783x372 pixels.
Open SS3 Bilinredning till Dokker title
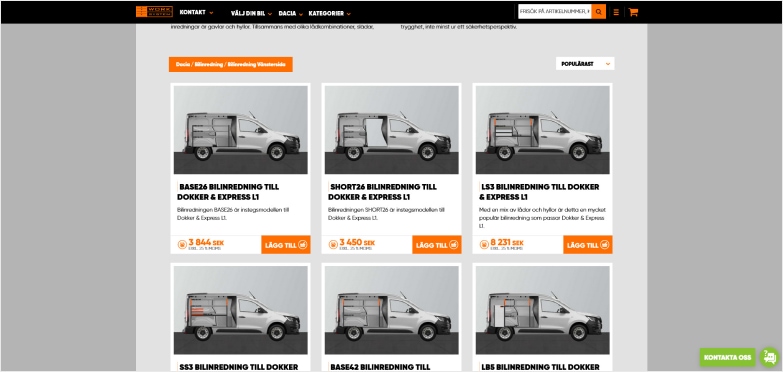pyautogui.click(x=238, y=367)
